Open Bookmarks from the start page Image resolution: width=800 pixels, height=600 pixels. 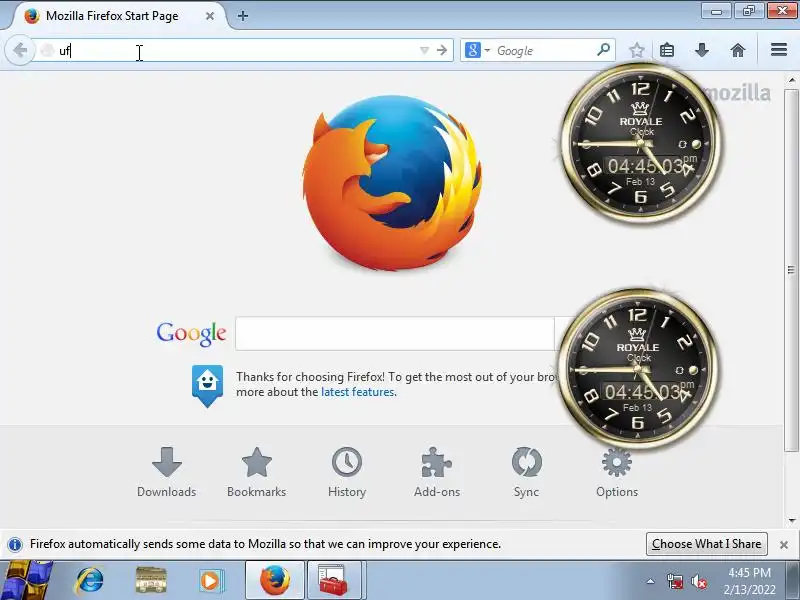click(x=257, y=472)
